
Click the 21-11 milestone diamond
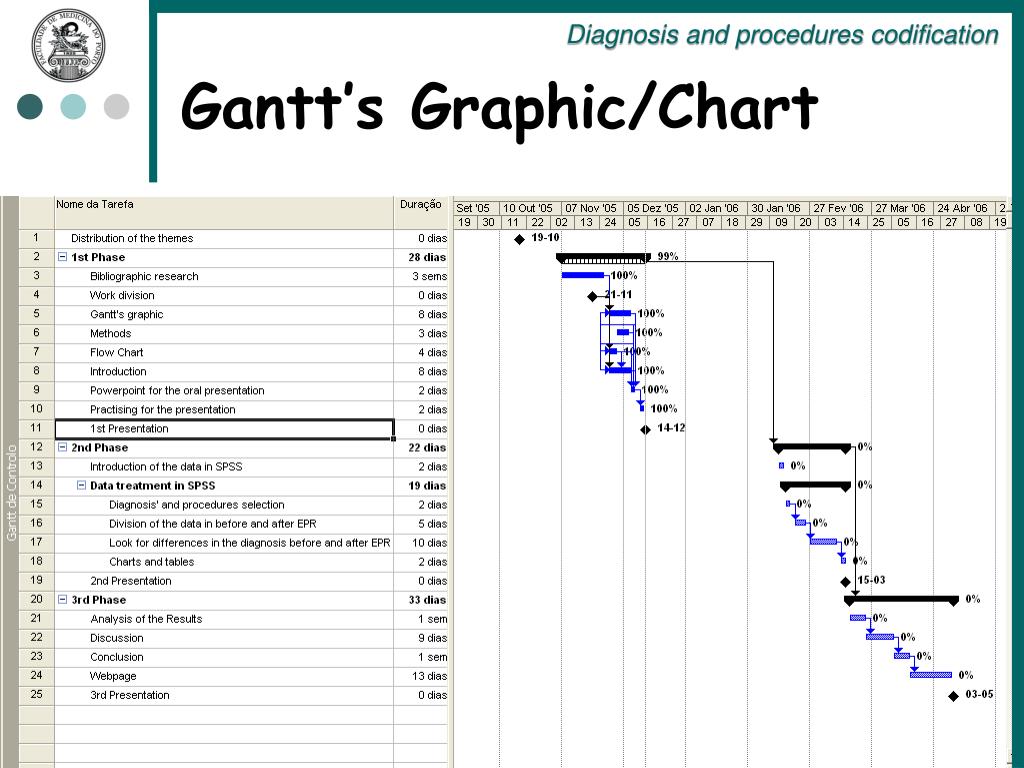pos(592,296)
